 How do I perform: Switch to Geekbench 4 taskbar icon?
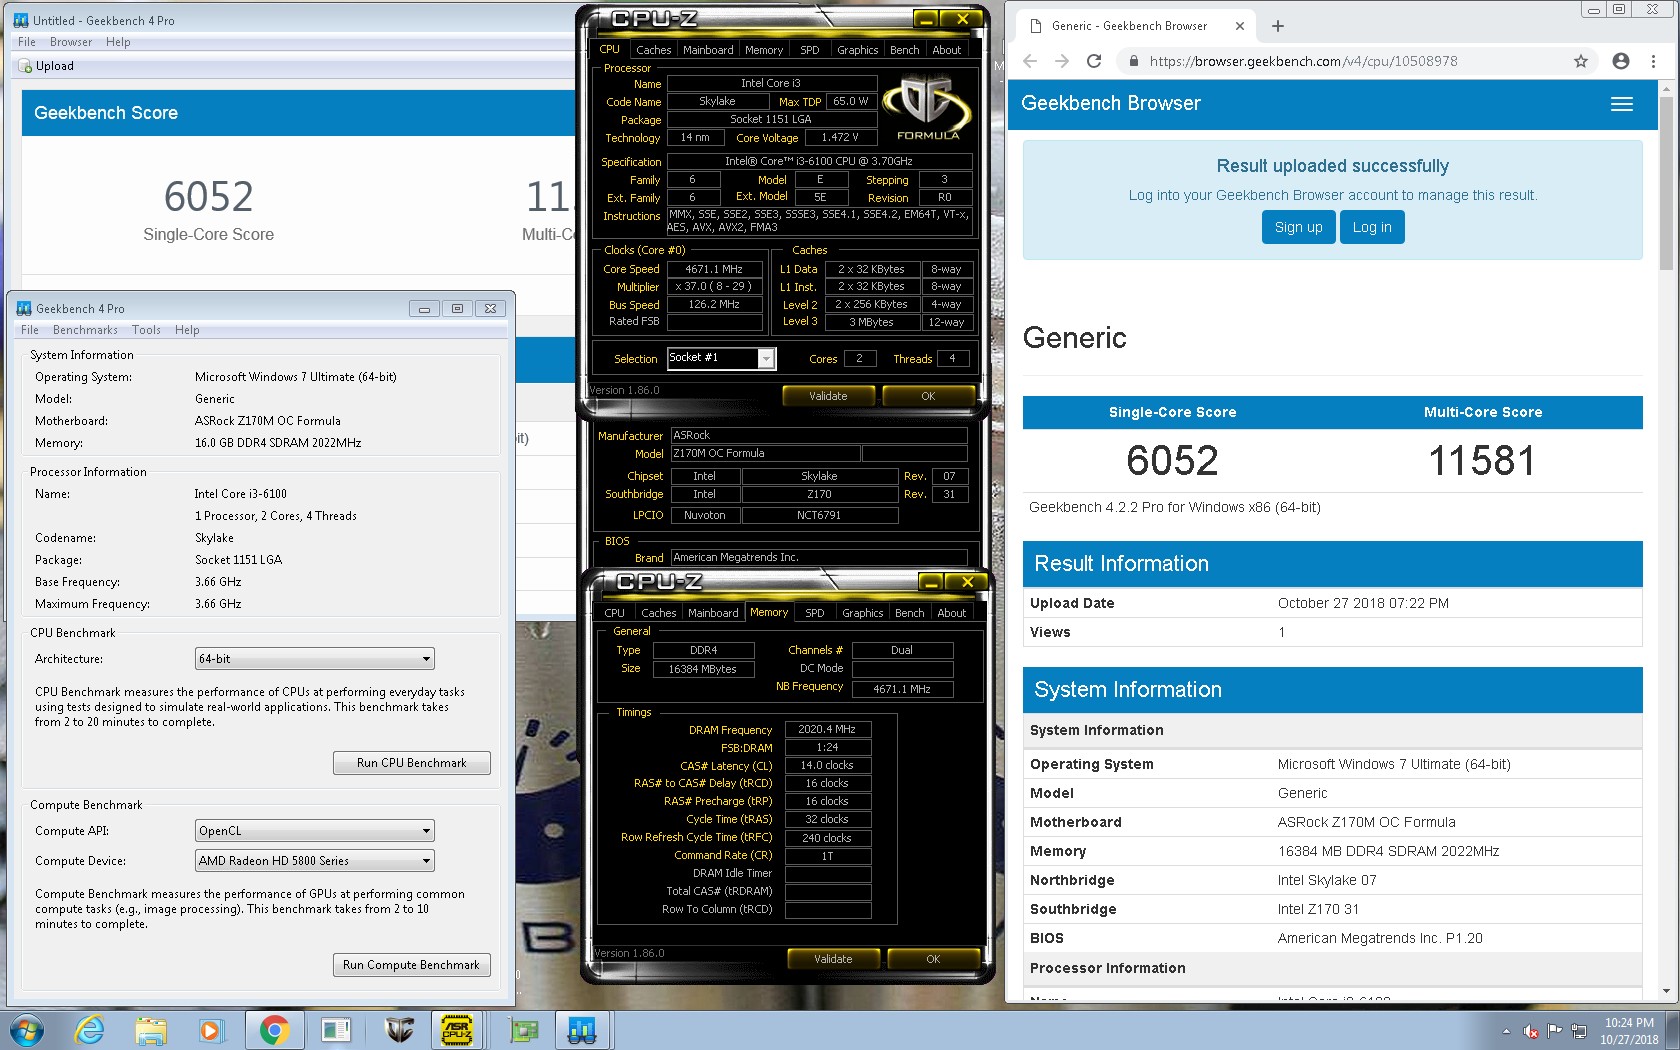(582, 1030)
